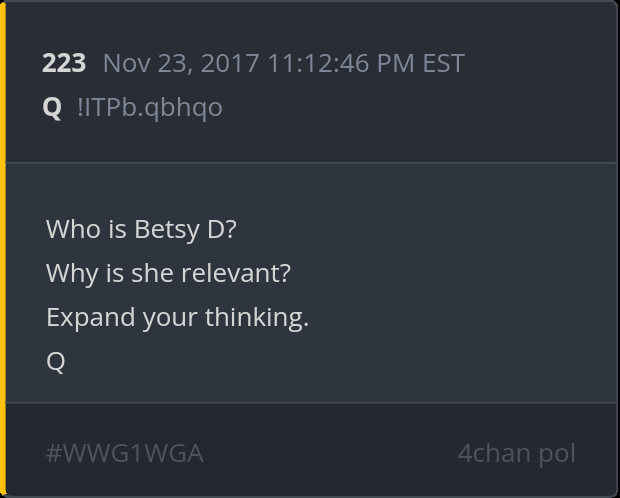Click the EST timezone label
This screenshot has width=620, height=498.
point(443,63)
